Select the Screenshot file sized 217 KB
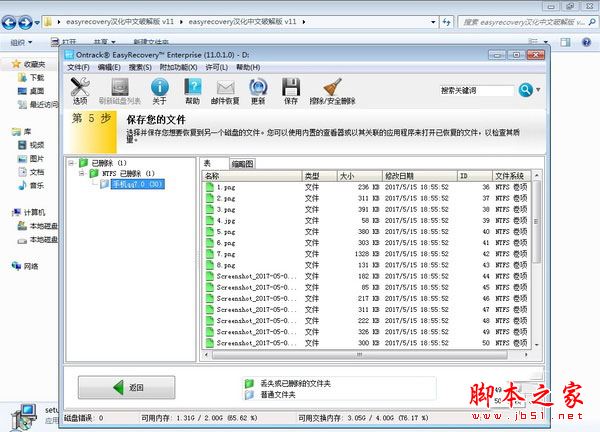 (x=256, y=298)
